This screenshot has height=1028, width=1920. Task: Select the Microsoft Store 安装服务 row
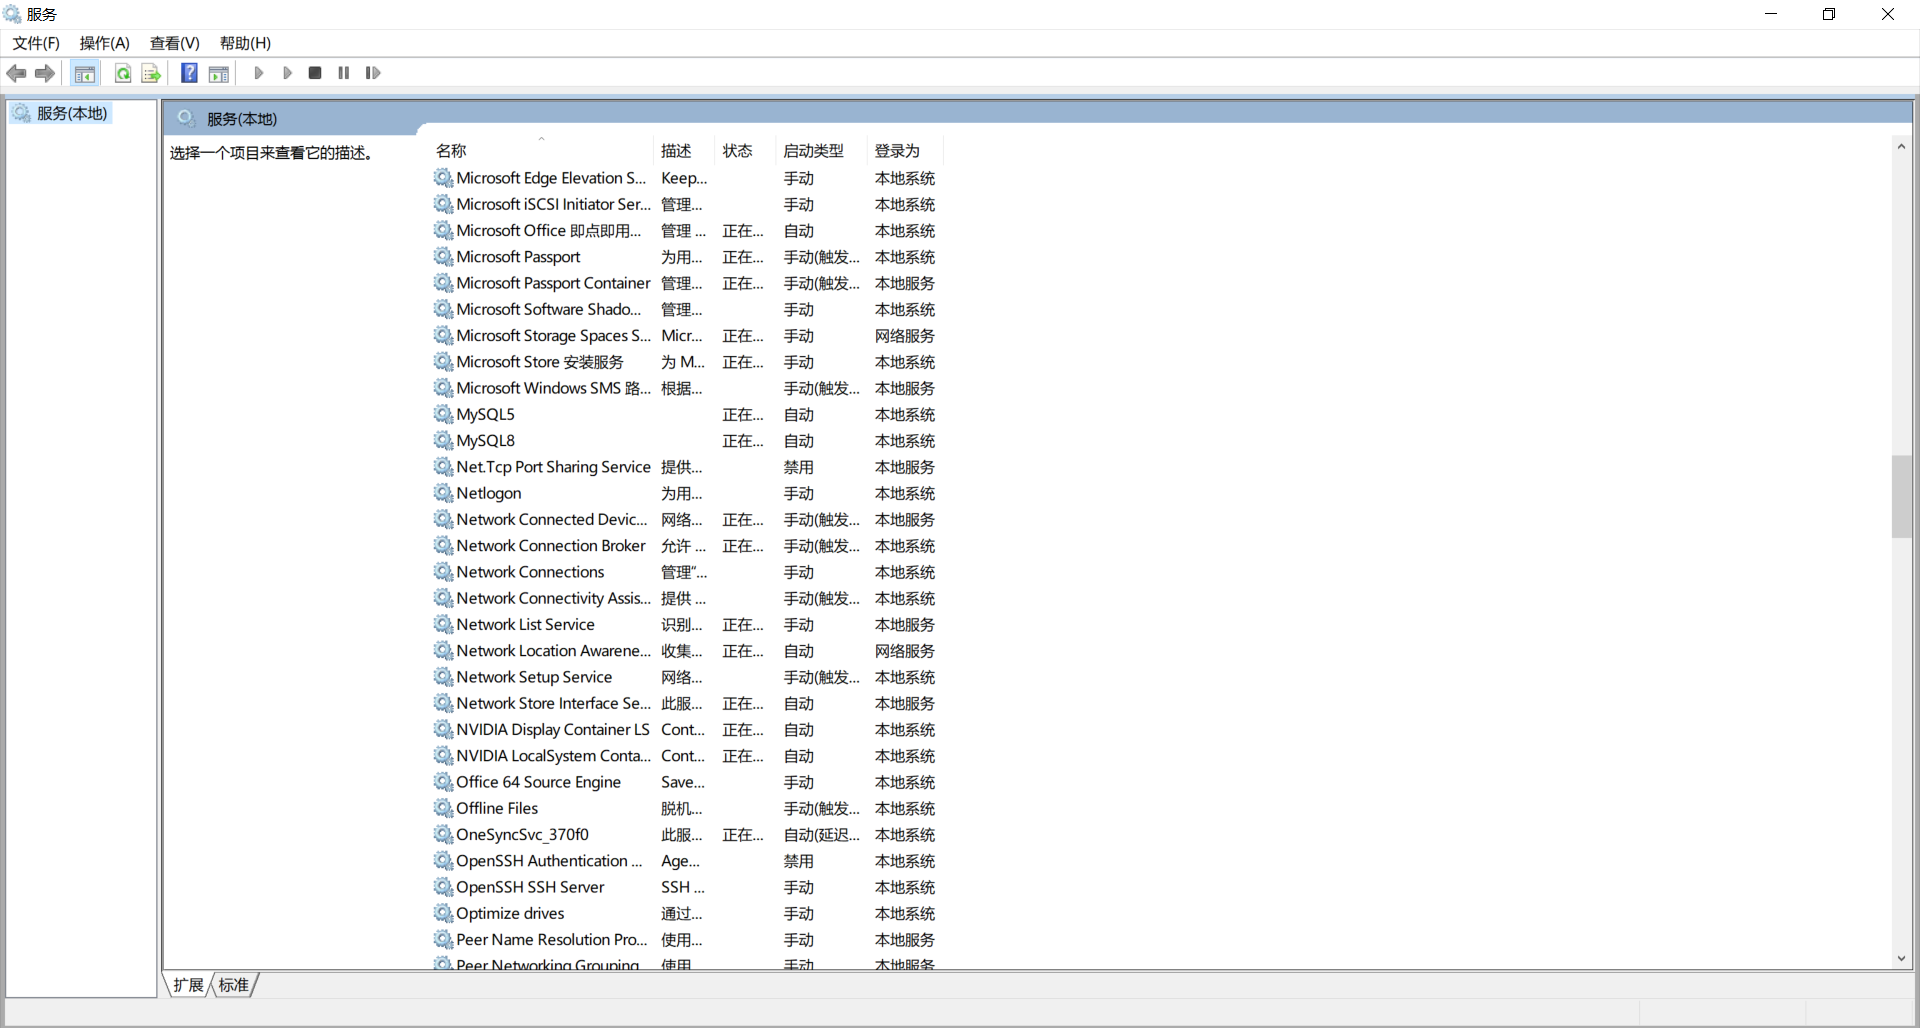[x=687, y=362]
